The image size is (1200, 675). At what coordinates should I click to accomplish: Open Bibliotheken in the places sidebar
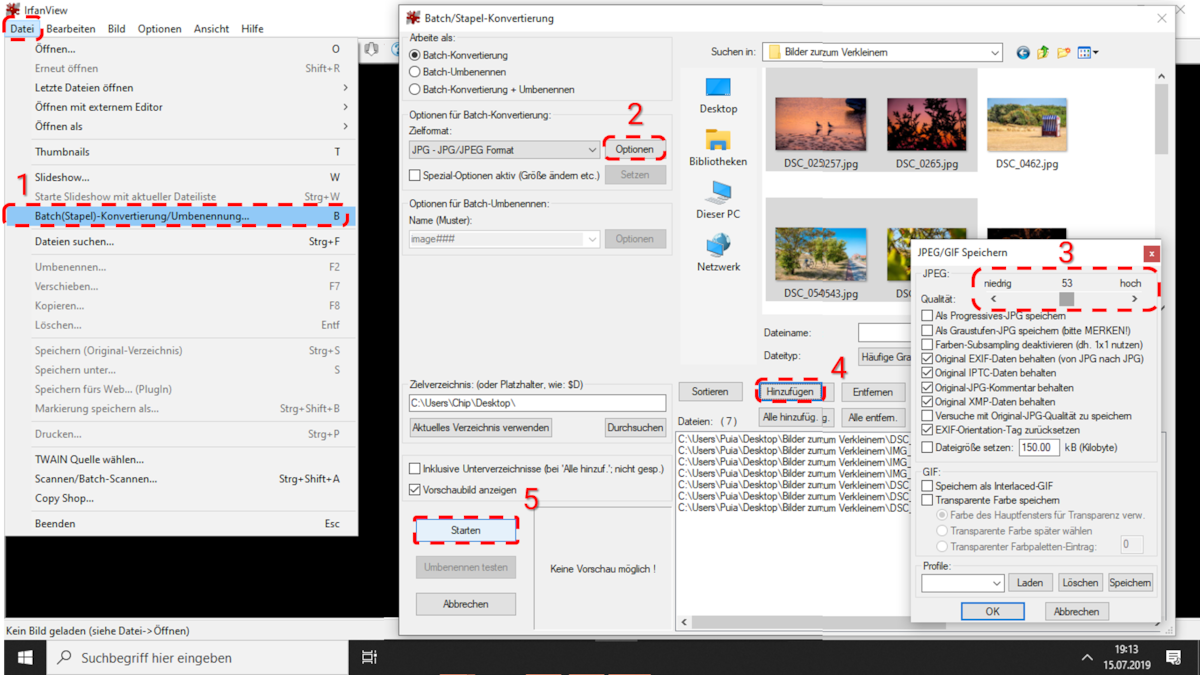click(x=718, y=147)
